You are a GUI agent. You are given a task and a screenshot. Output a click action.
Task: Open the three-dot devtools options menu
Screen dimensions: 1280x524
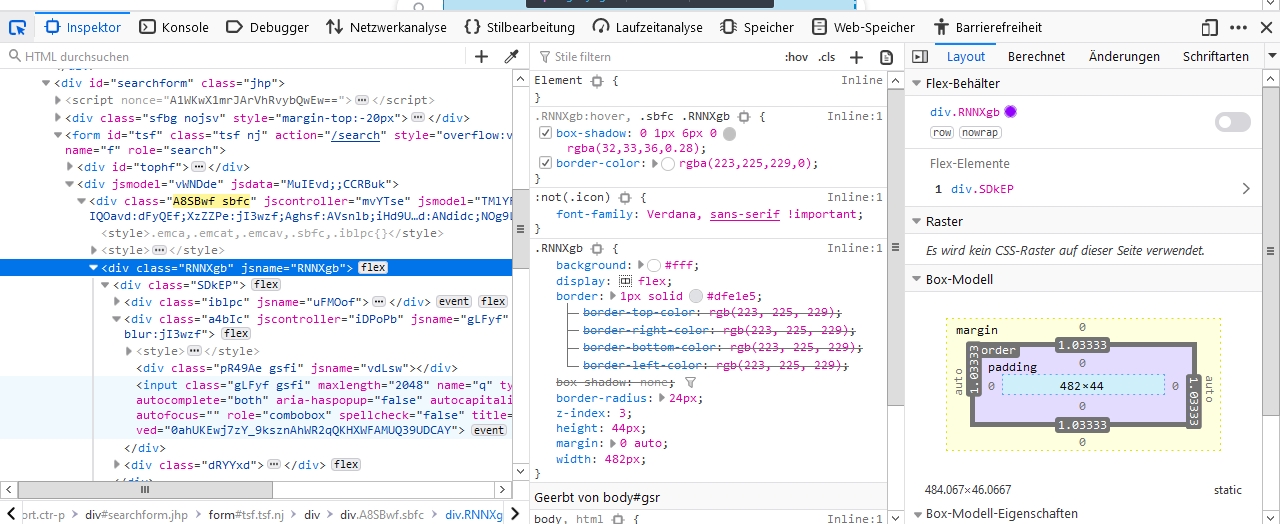click(x=1239, y=27)
